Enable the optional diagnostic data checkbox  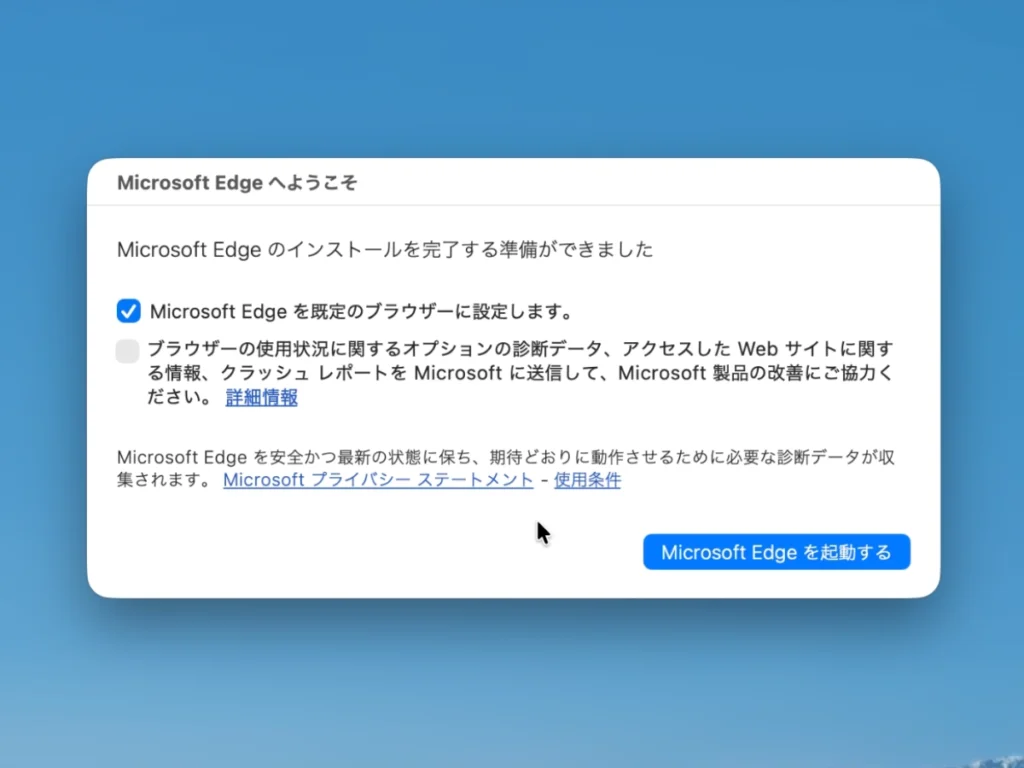(x=127, y=351)
